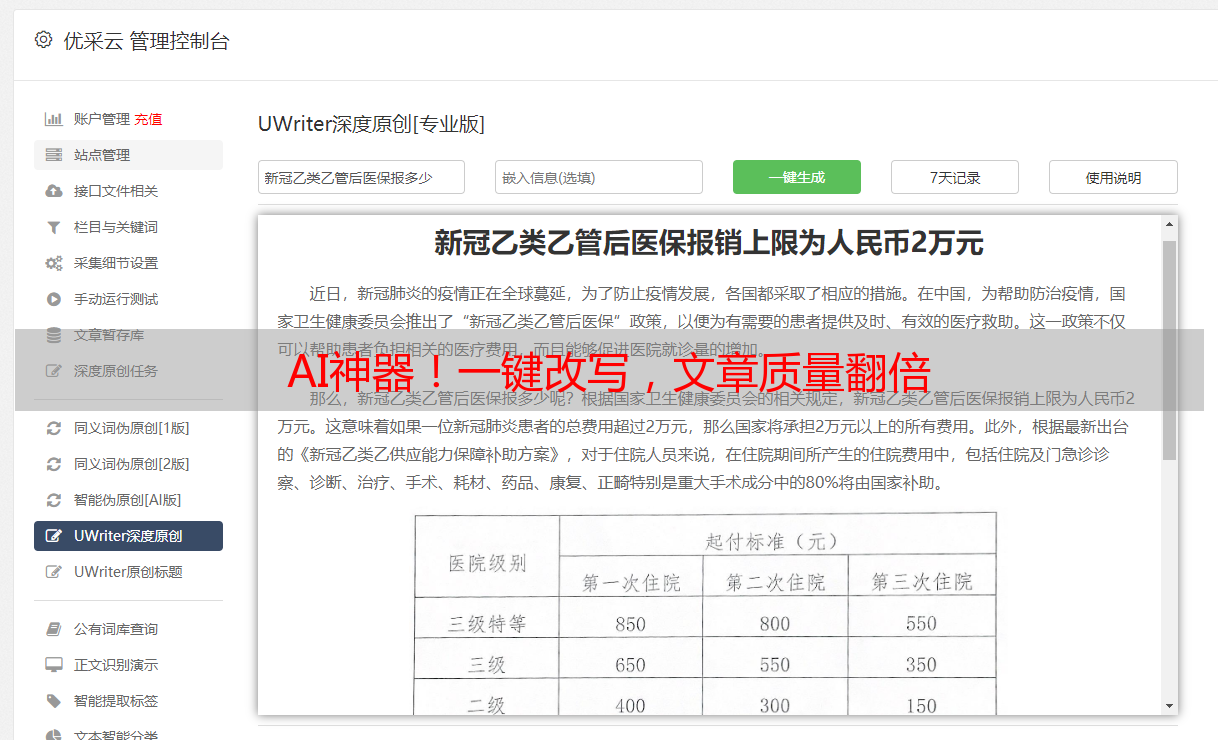Open the 7天记录 history button
Image resolution: width=1218 pixels, height=740 pixels.
[x=954, y=177]
